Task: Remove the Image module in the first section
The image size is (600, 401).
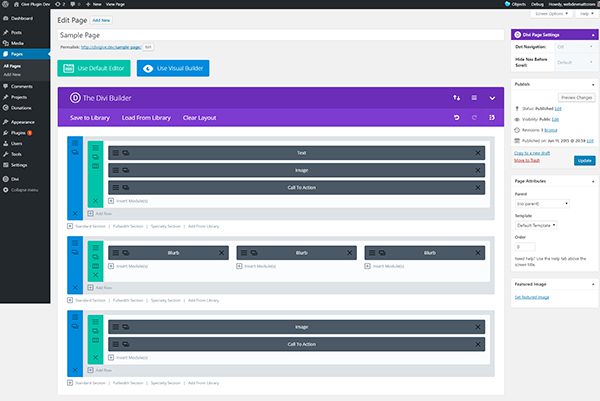Action: (479, 170)
